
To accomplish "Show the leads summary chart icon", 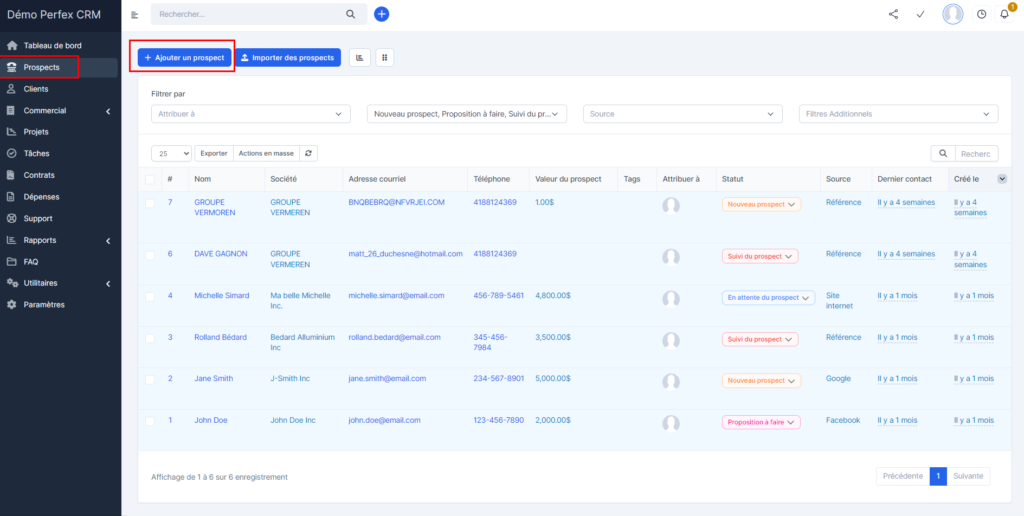I will point(360,57).
